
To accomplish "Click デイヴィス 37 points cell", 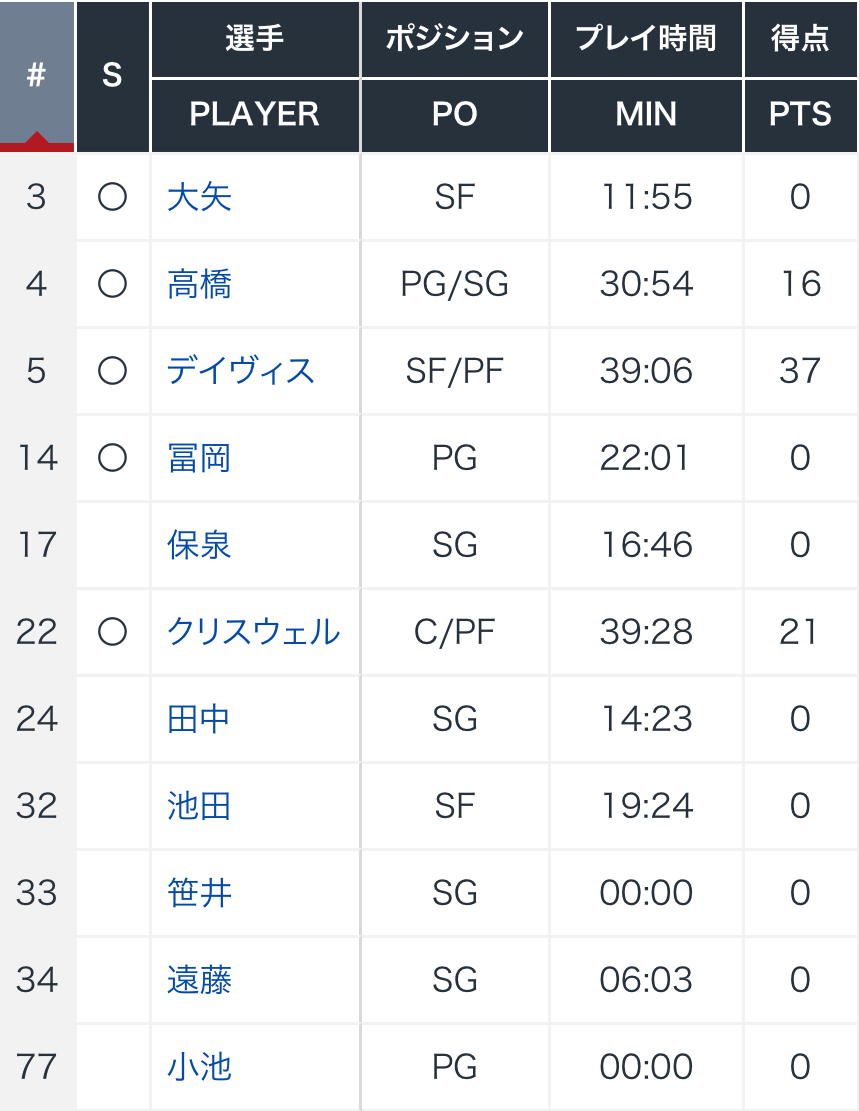I will [x=800, y=371].
